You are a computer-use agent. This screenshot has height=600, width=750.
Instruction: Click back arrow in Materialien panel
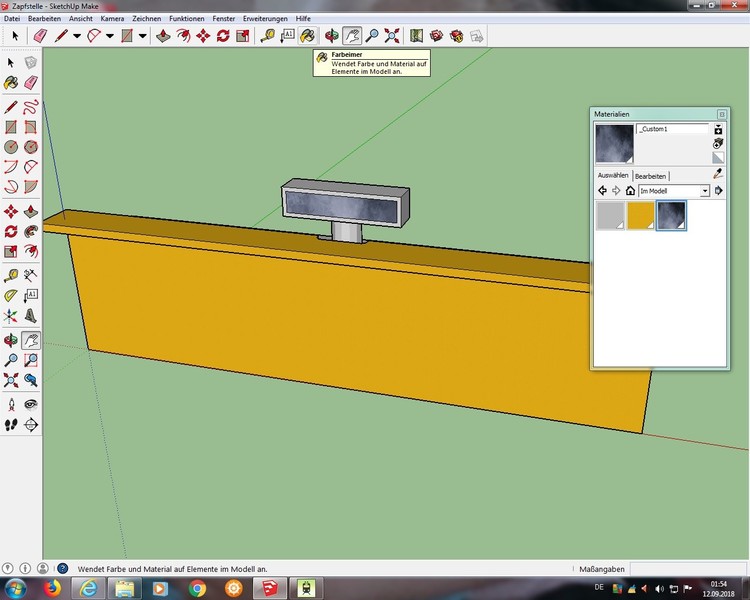603,190
